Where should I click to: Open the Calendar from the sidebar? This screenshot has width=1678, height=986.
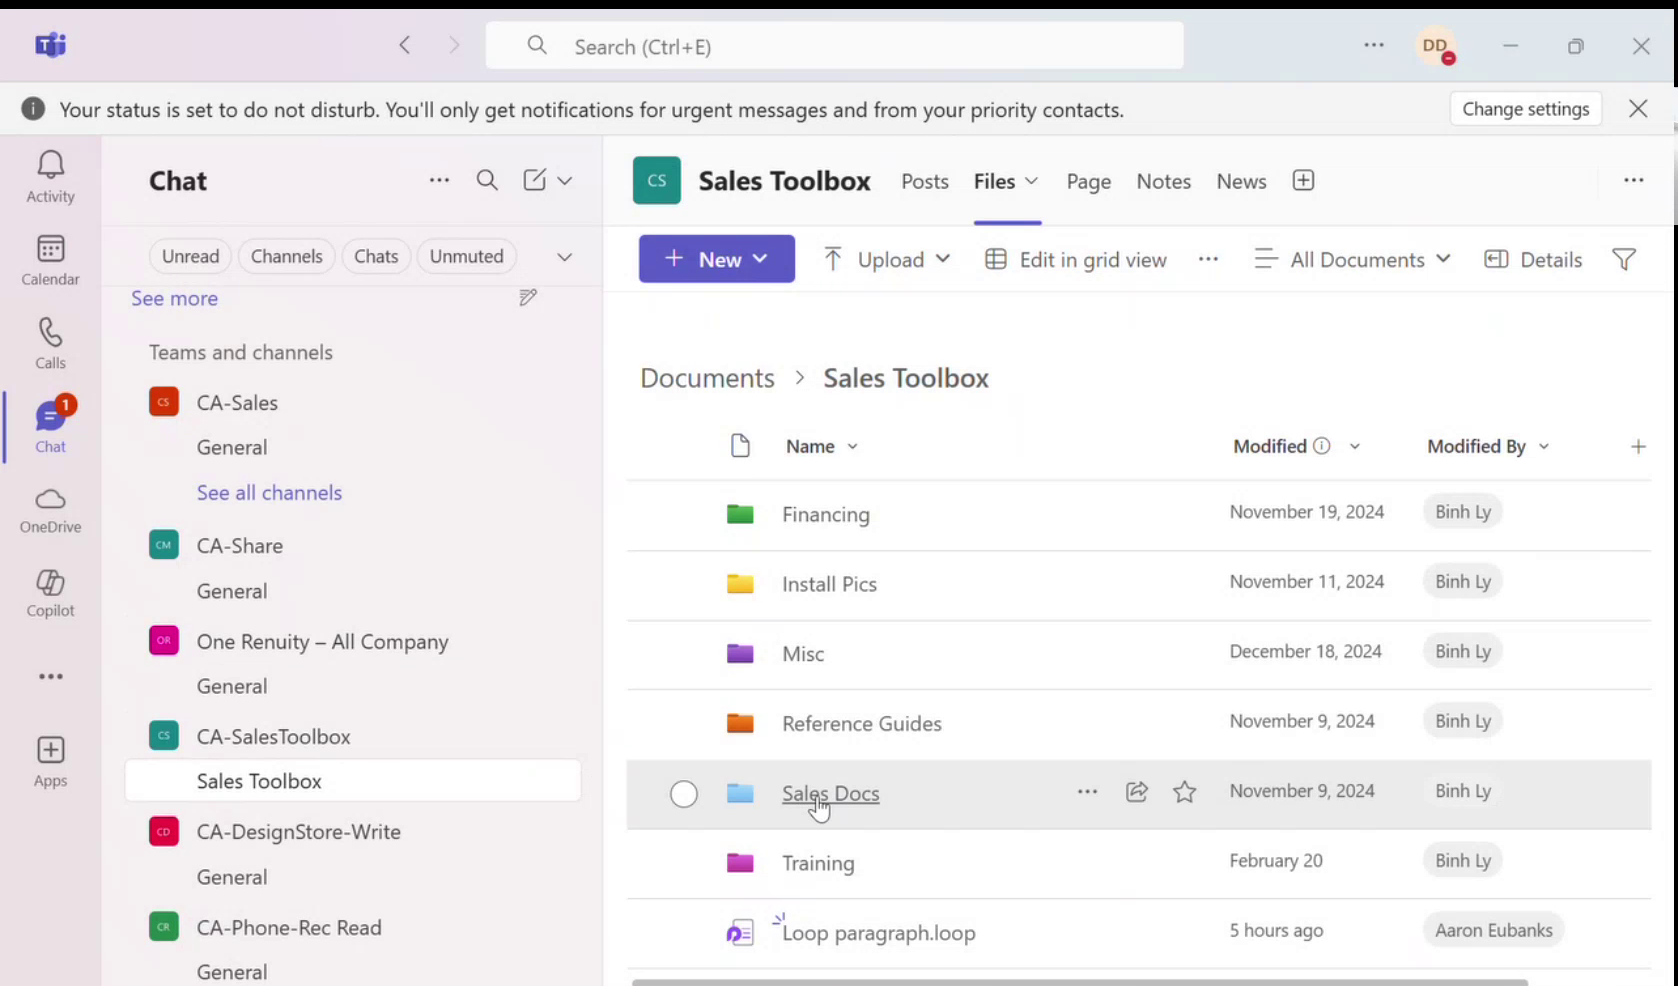(50, 260)
